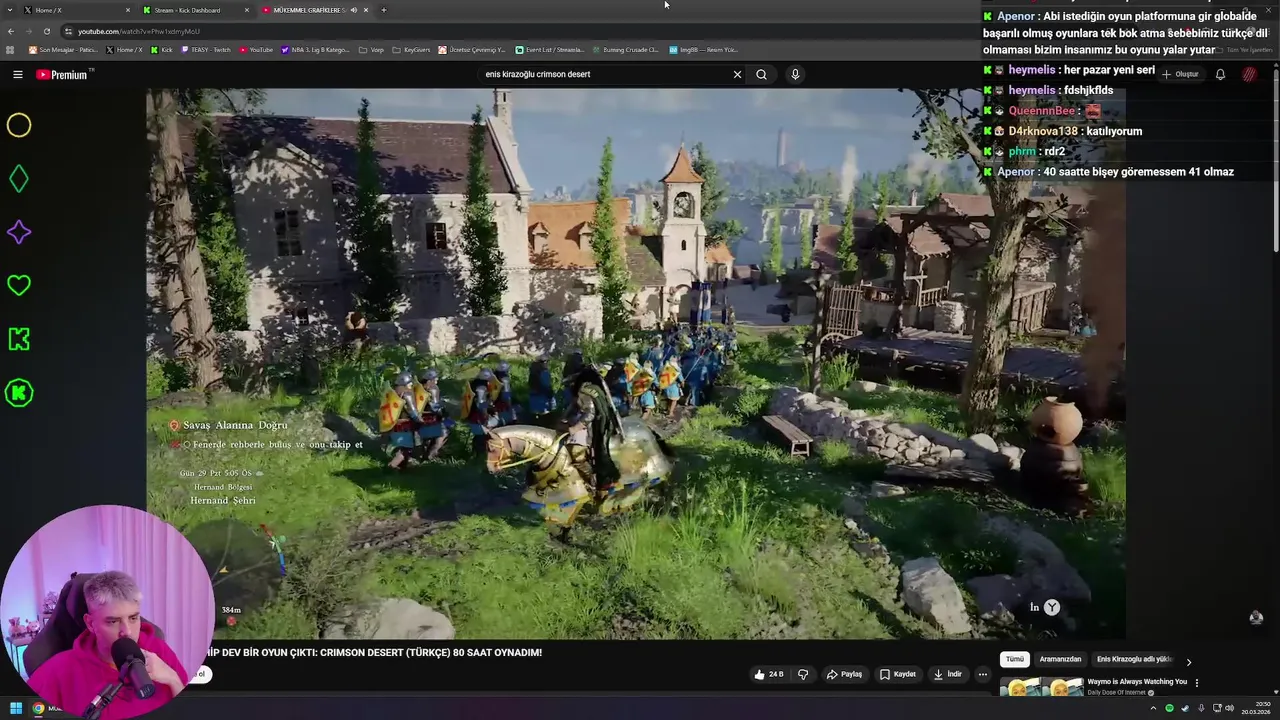Viewport: 1280px width, 720px height.
Task: Click the video player area
Action: (x=636, y=363)
